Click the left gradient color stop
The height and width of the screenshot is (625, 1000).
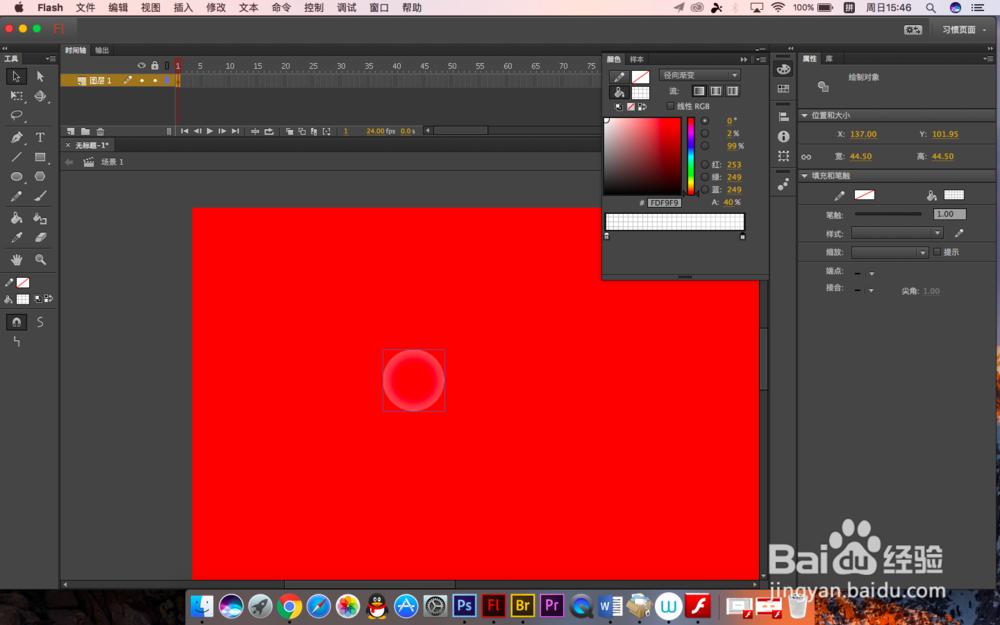tap(607, 236)
